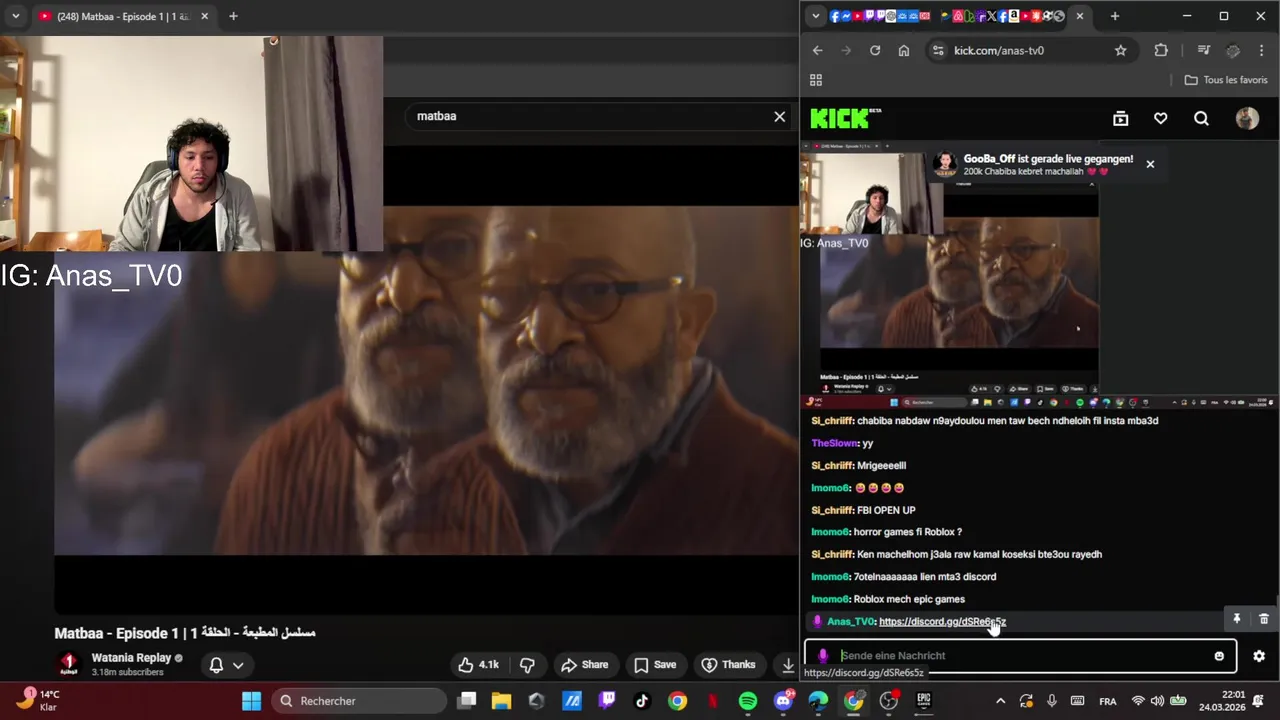Dismiss the GooBa_Off live notification
1280x720 pixels.
coord(1150,164)
